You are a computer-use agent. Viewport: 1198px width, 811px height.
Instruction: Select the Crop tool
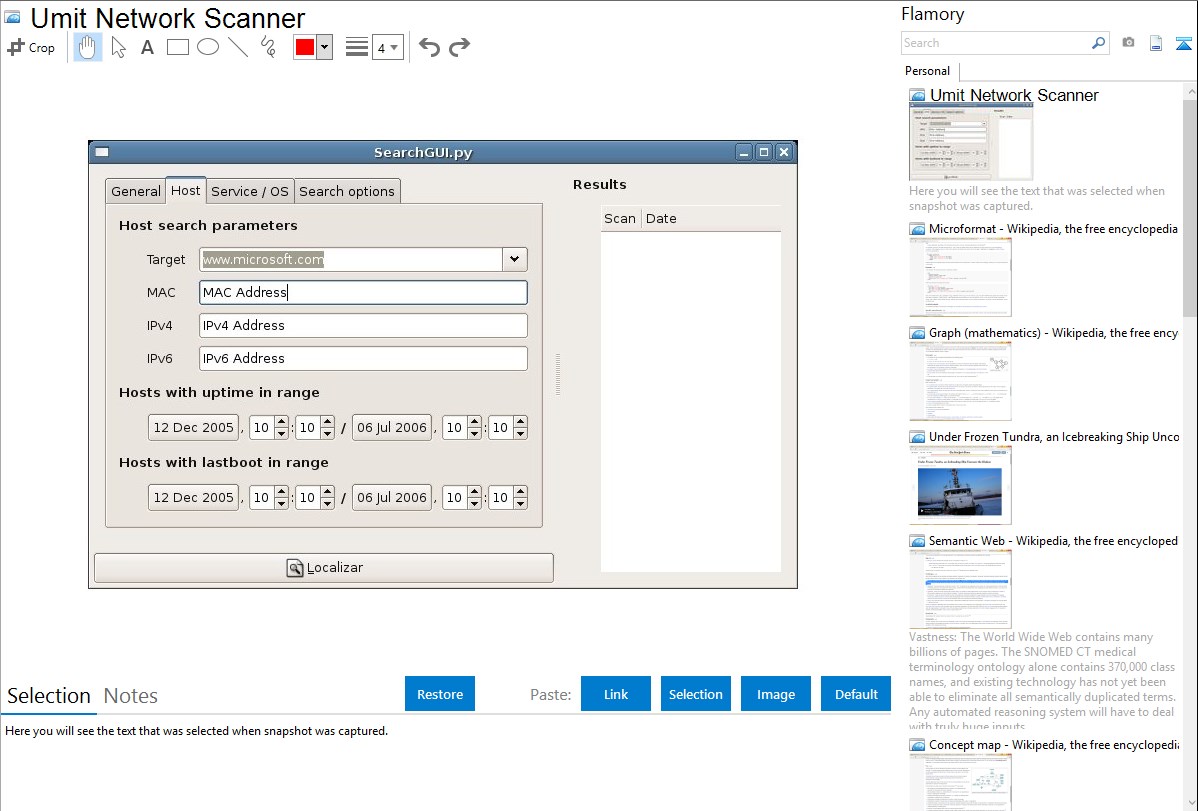point(31,47)
